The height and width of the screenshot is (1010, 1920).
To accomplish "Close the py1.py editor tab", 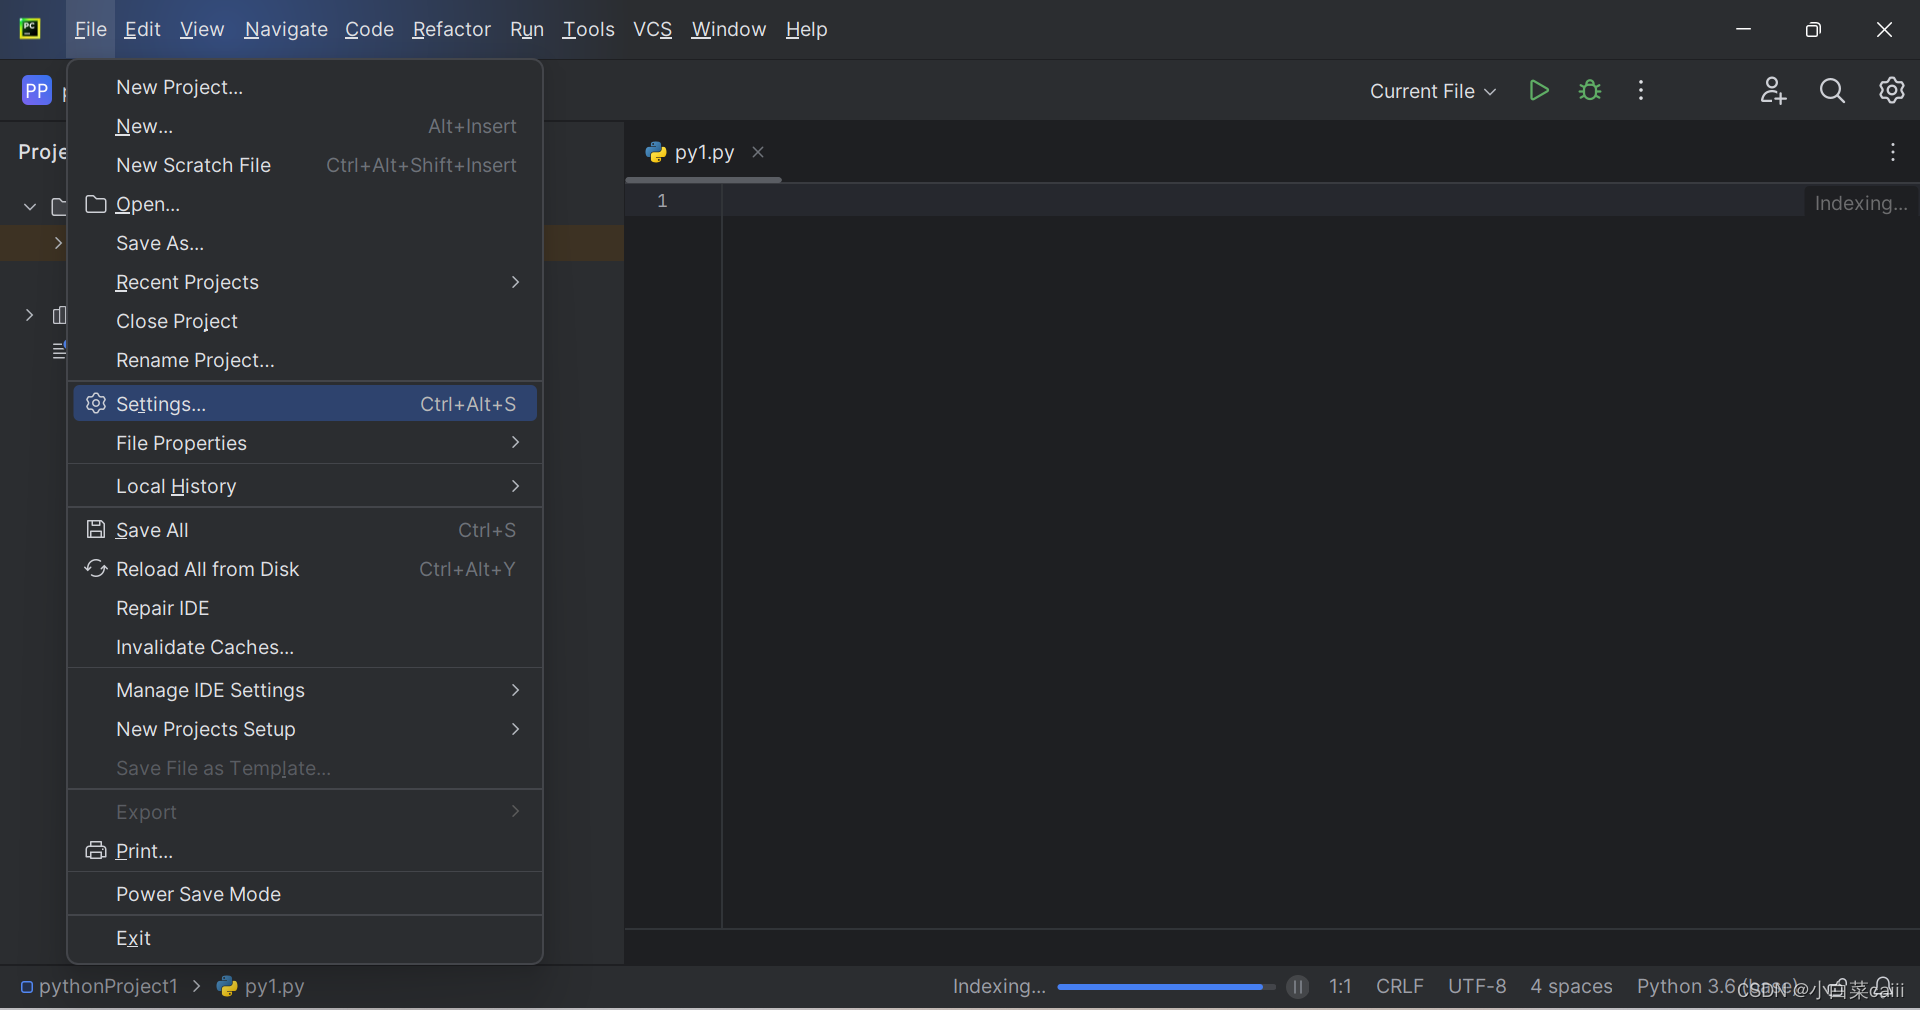I will [757, 152].
